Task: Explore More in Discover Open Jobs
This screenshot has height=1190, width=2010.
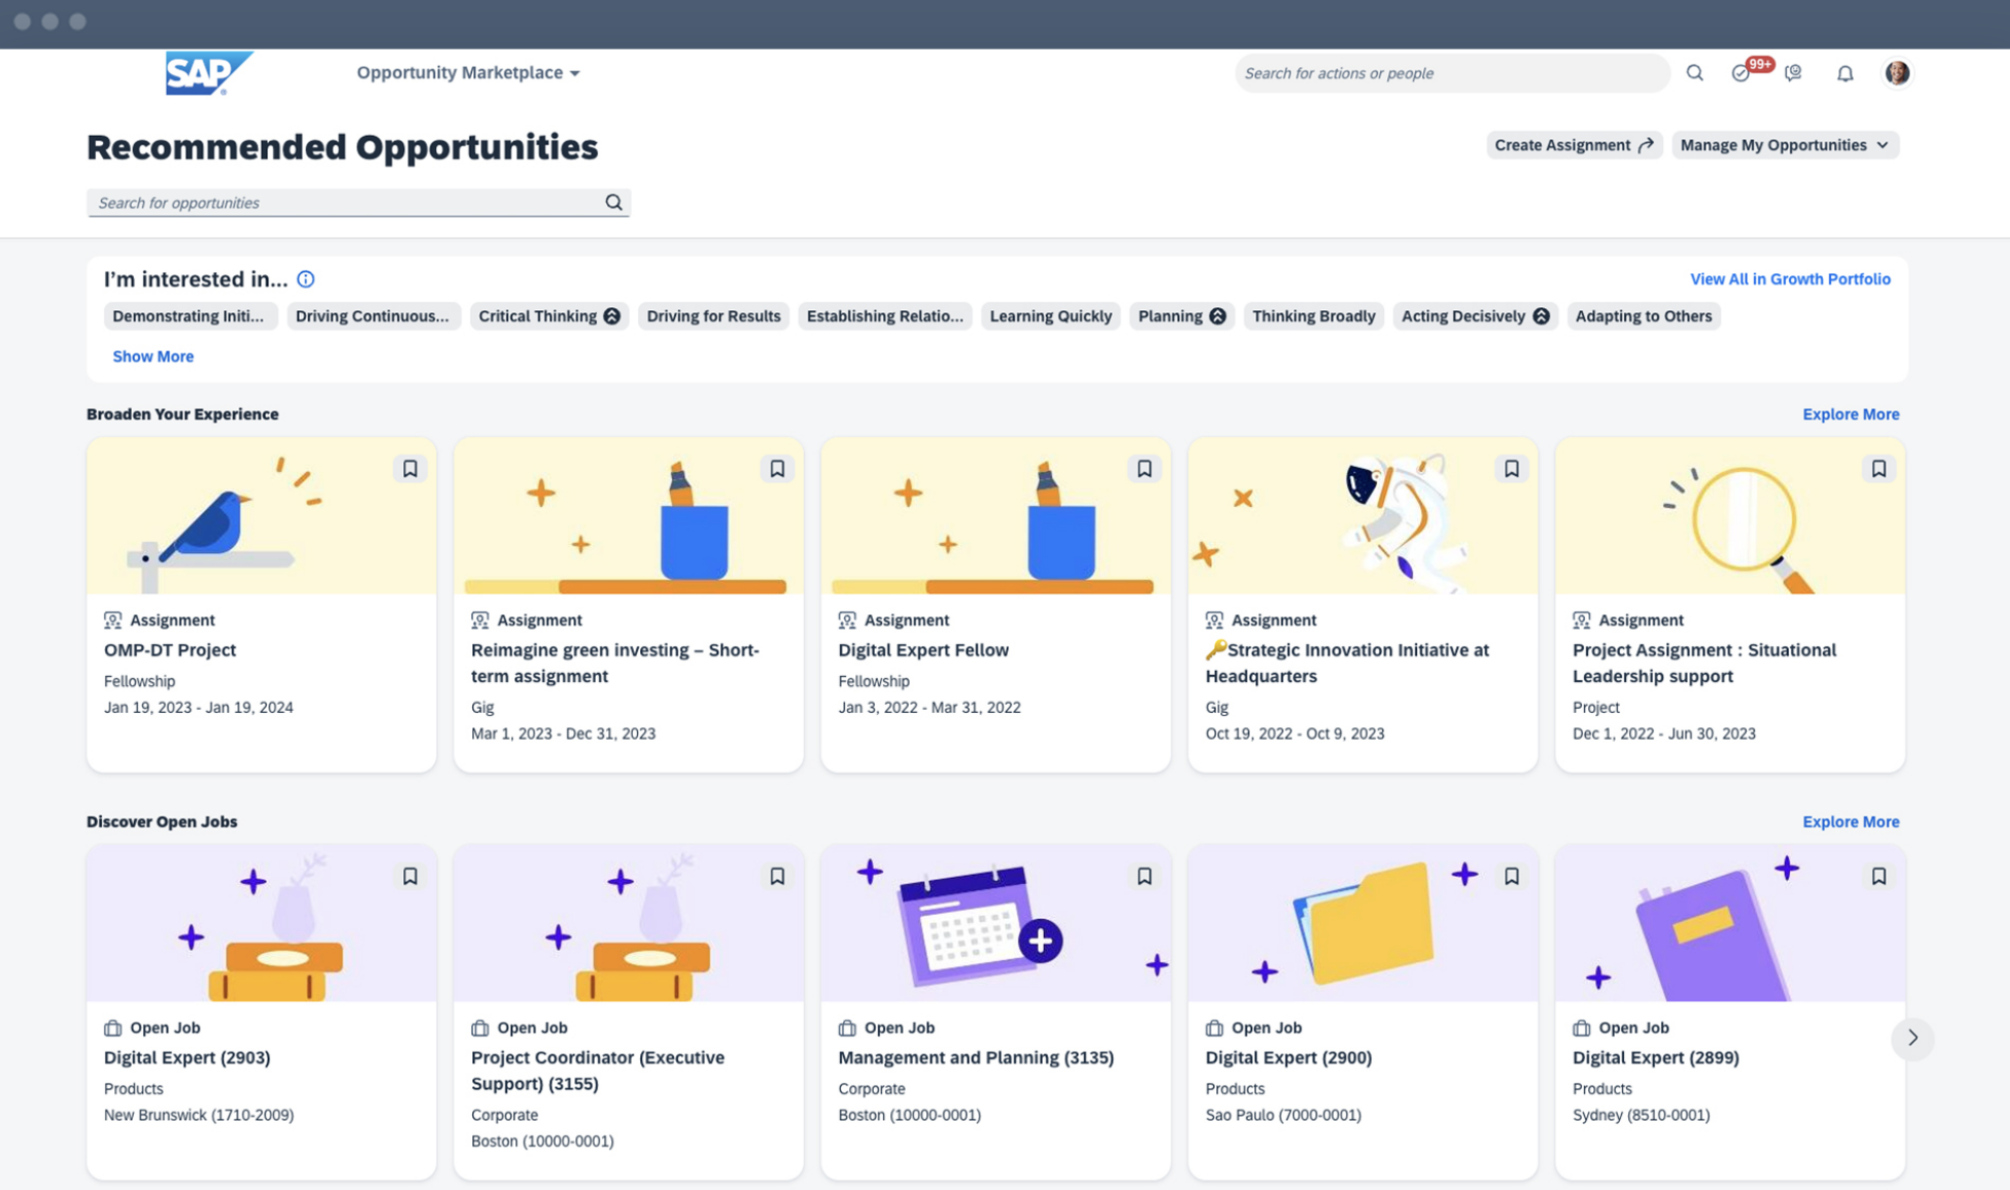Action: coord(1850,822)
